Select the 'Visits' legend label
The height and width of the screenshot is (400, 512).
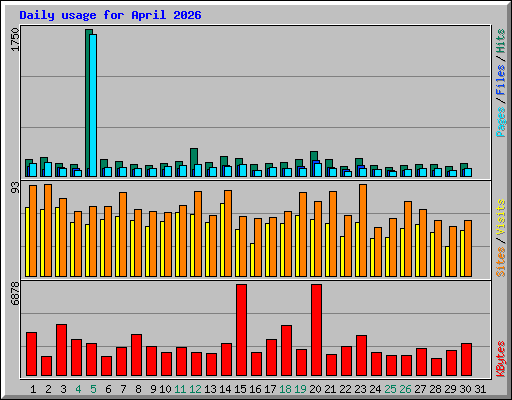[500, 217]
